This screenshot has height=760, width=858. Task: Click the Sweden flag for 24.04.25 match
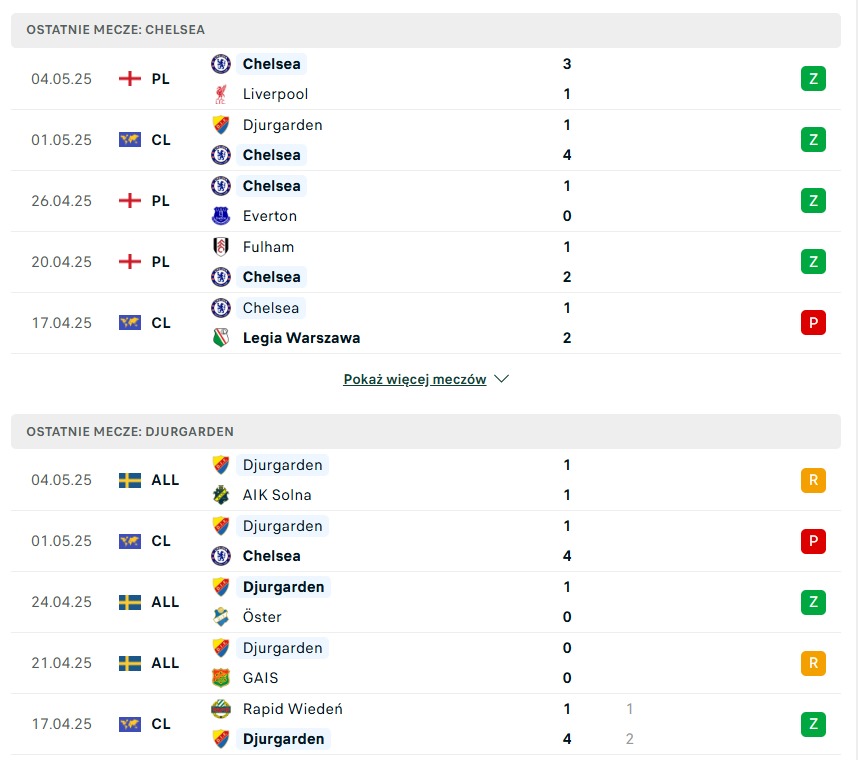click(x=130, y=602)
